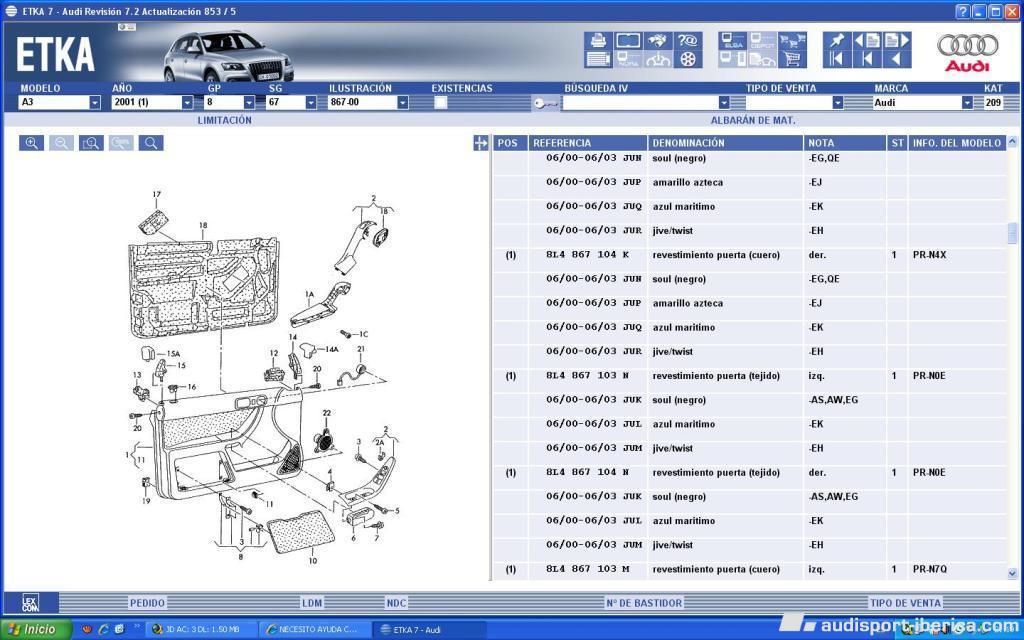Viewport: 1024px width, 640px height.
Task: Click the Limitación tab
Action: 225,120
